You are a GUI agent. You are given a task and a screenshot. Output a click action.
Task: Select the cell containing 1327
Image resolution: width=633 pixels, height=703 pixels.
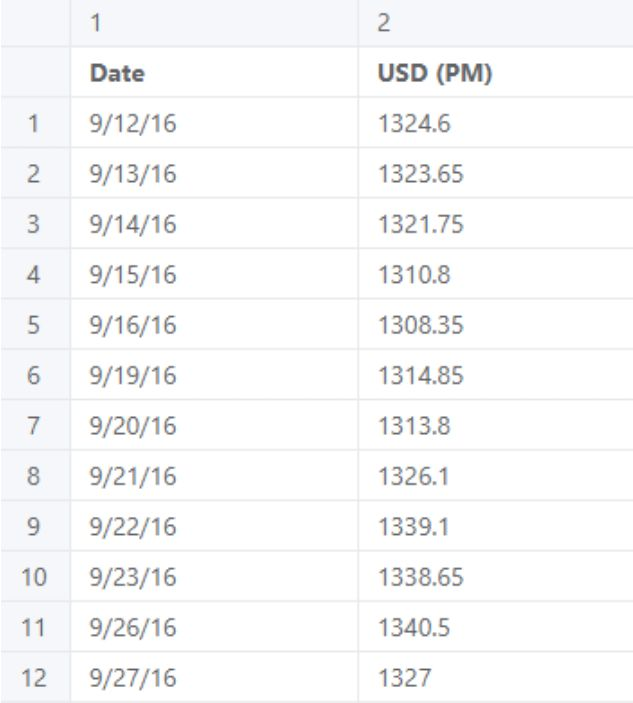[x=495, y=677]
